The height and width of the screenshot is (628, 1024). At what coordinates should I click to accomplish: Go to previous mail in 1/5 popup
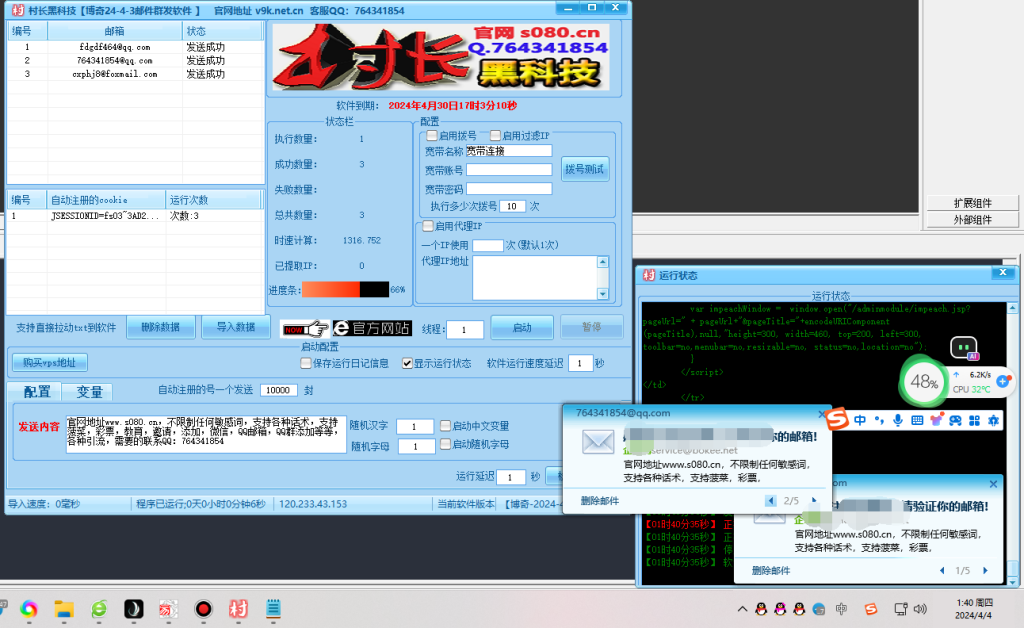pos(943,570)
